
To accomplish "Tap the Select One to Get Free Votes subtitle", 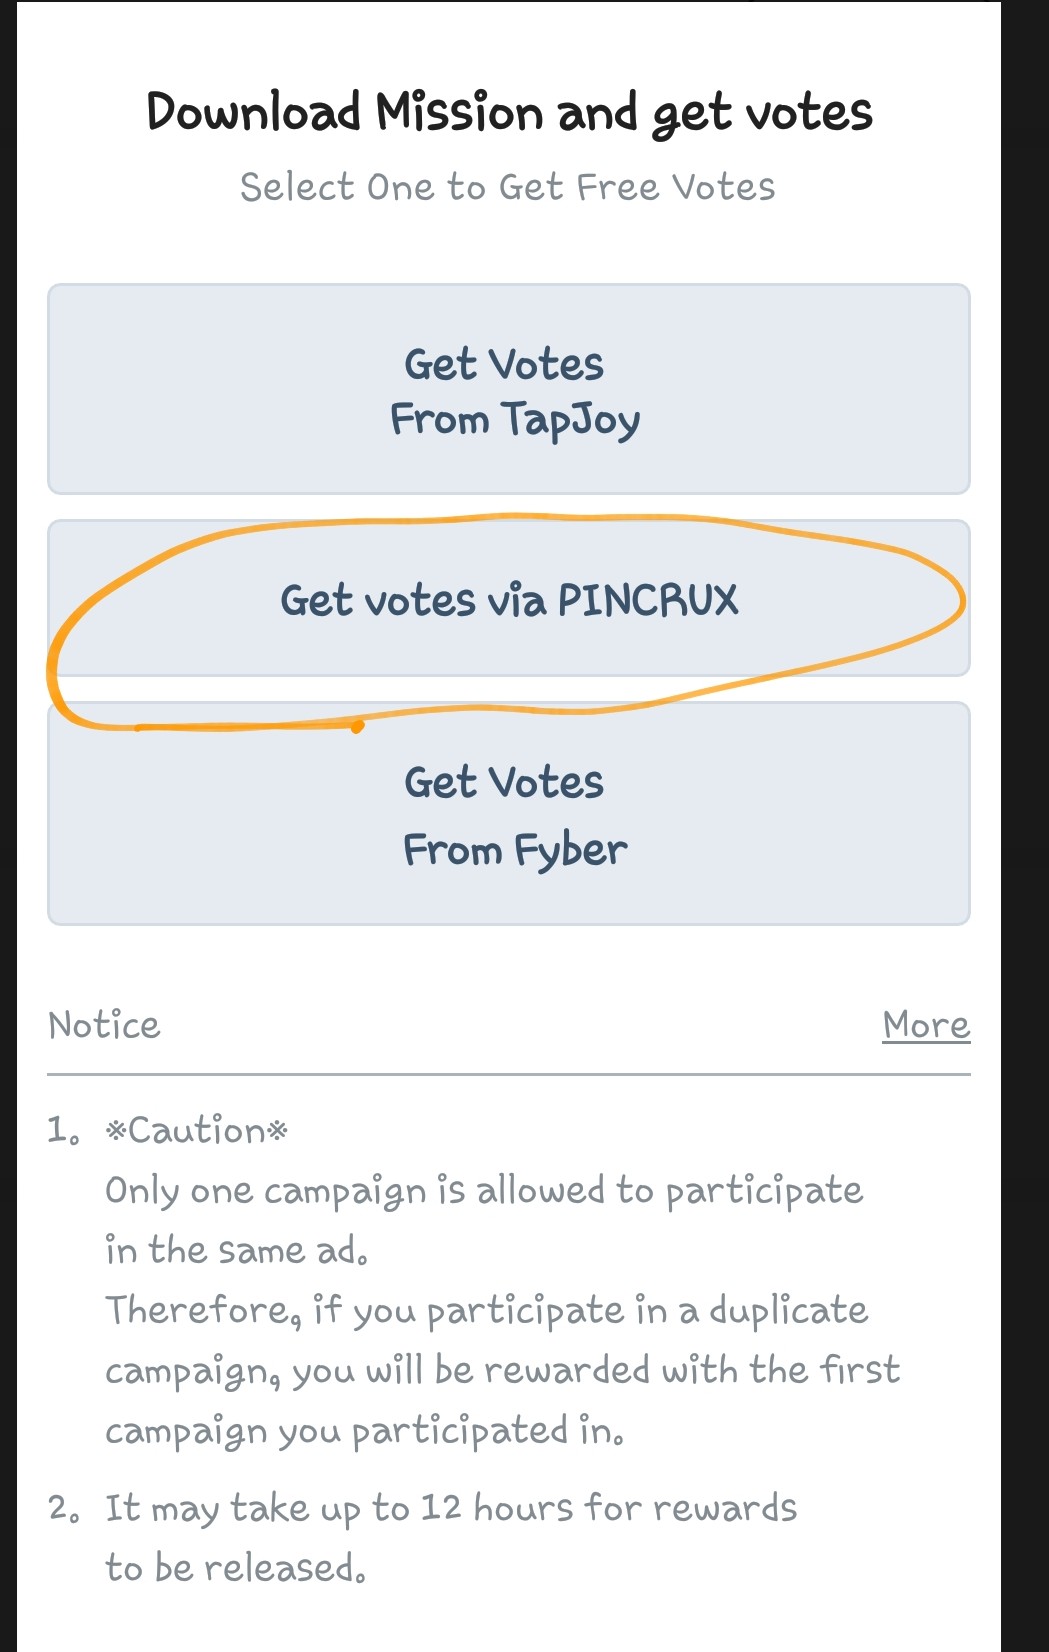I will (x=508, y=187).
